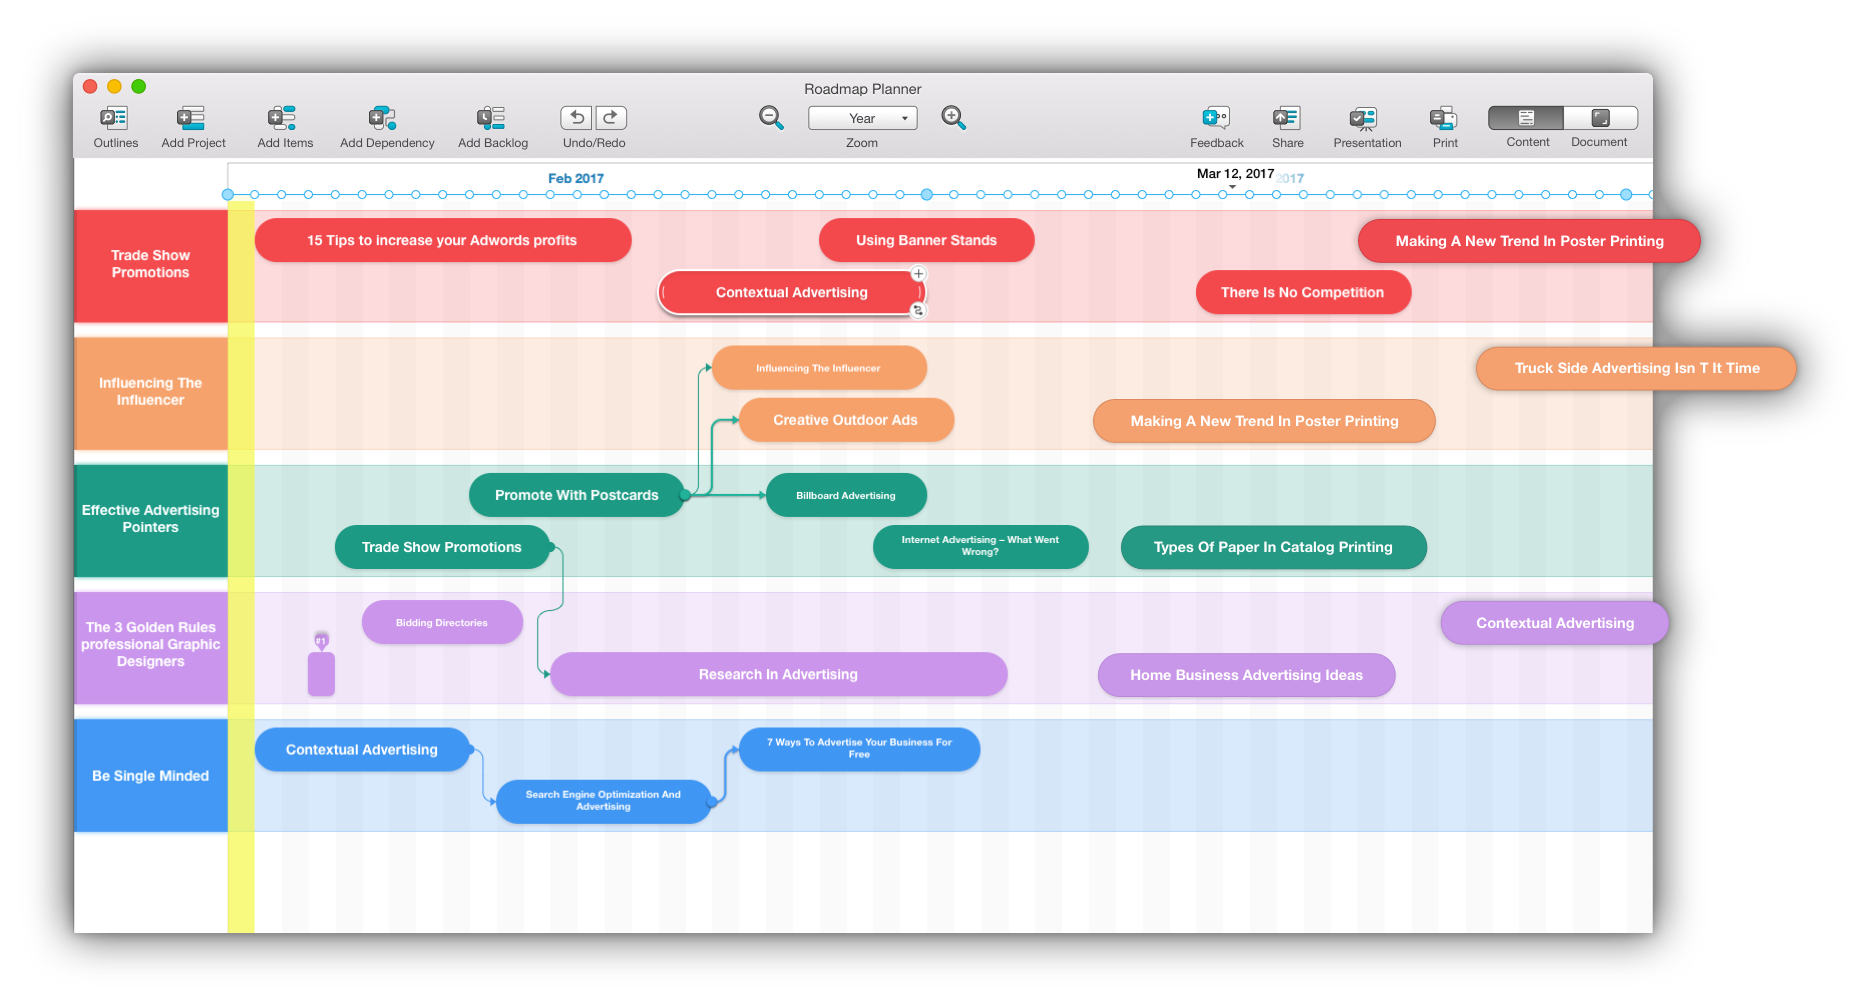This screenshot has height=1006, width=1866.
Task: Click the link handle below Contextual Advertising
Action: 918,311
